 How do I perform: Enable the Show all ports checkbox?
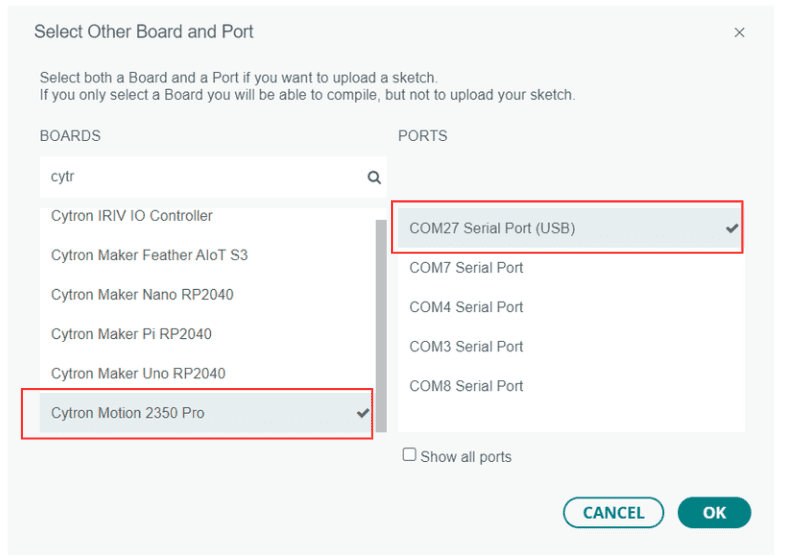click(409, 455)
